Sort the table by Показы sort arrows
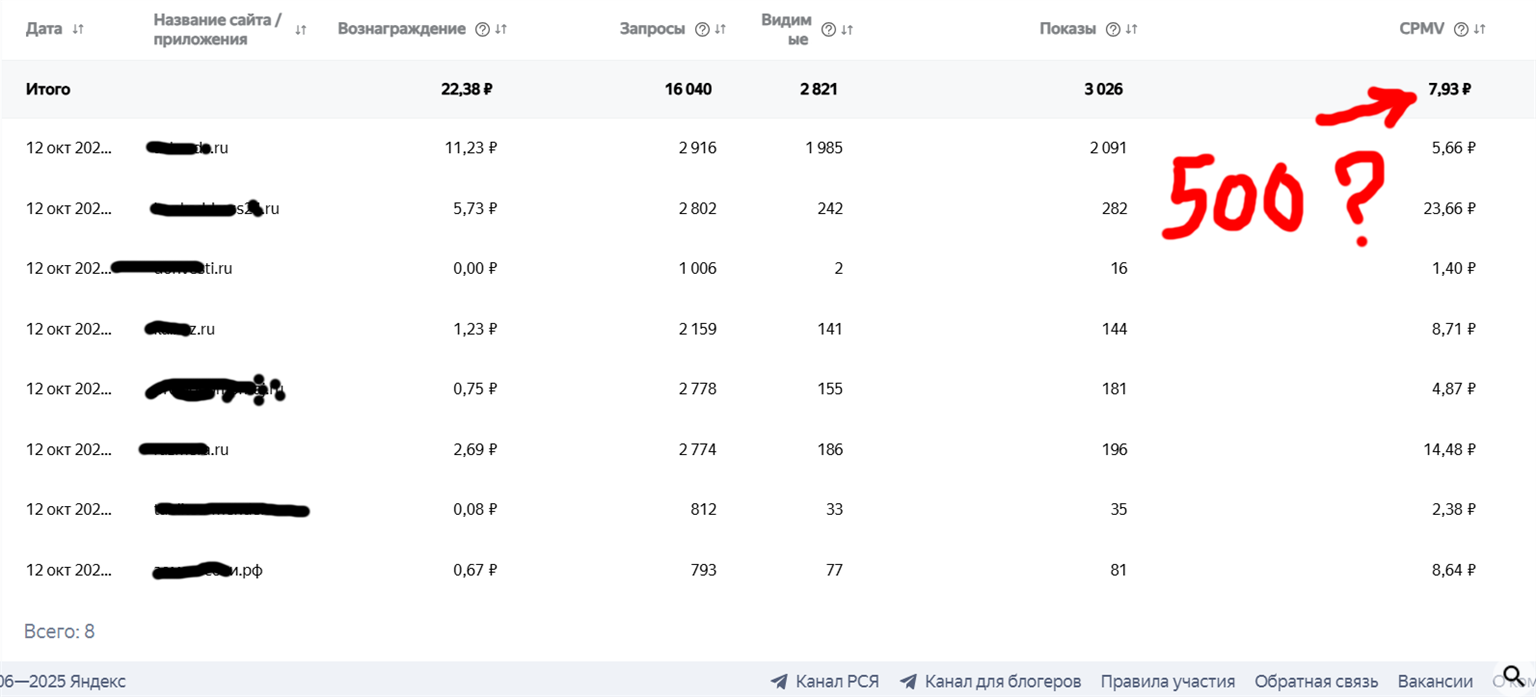This screenshot has width=1536, height=697. 1131,29
